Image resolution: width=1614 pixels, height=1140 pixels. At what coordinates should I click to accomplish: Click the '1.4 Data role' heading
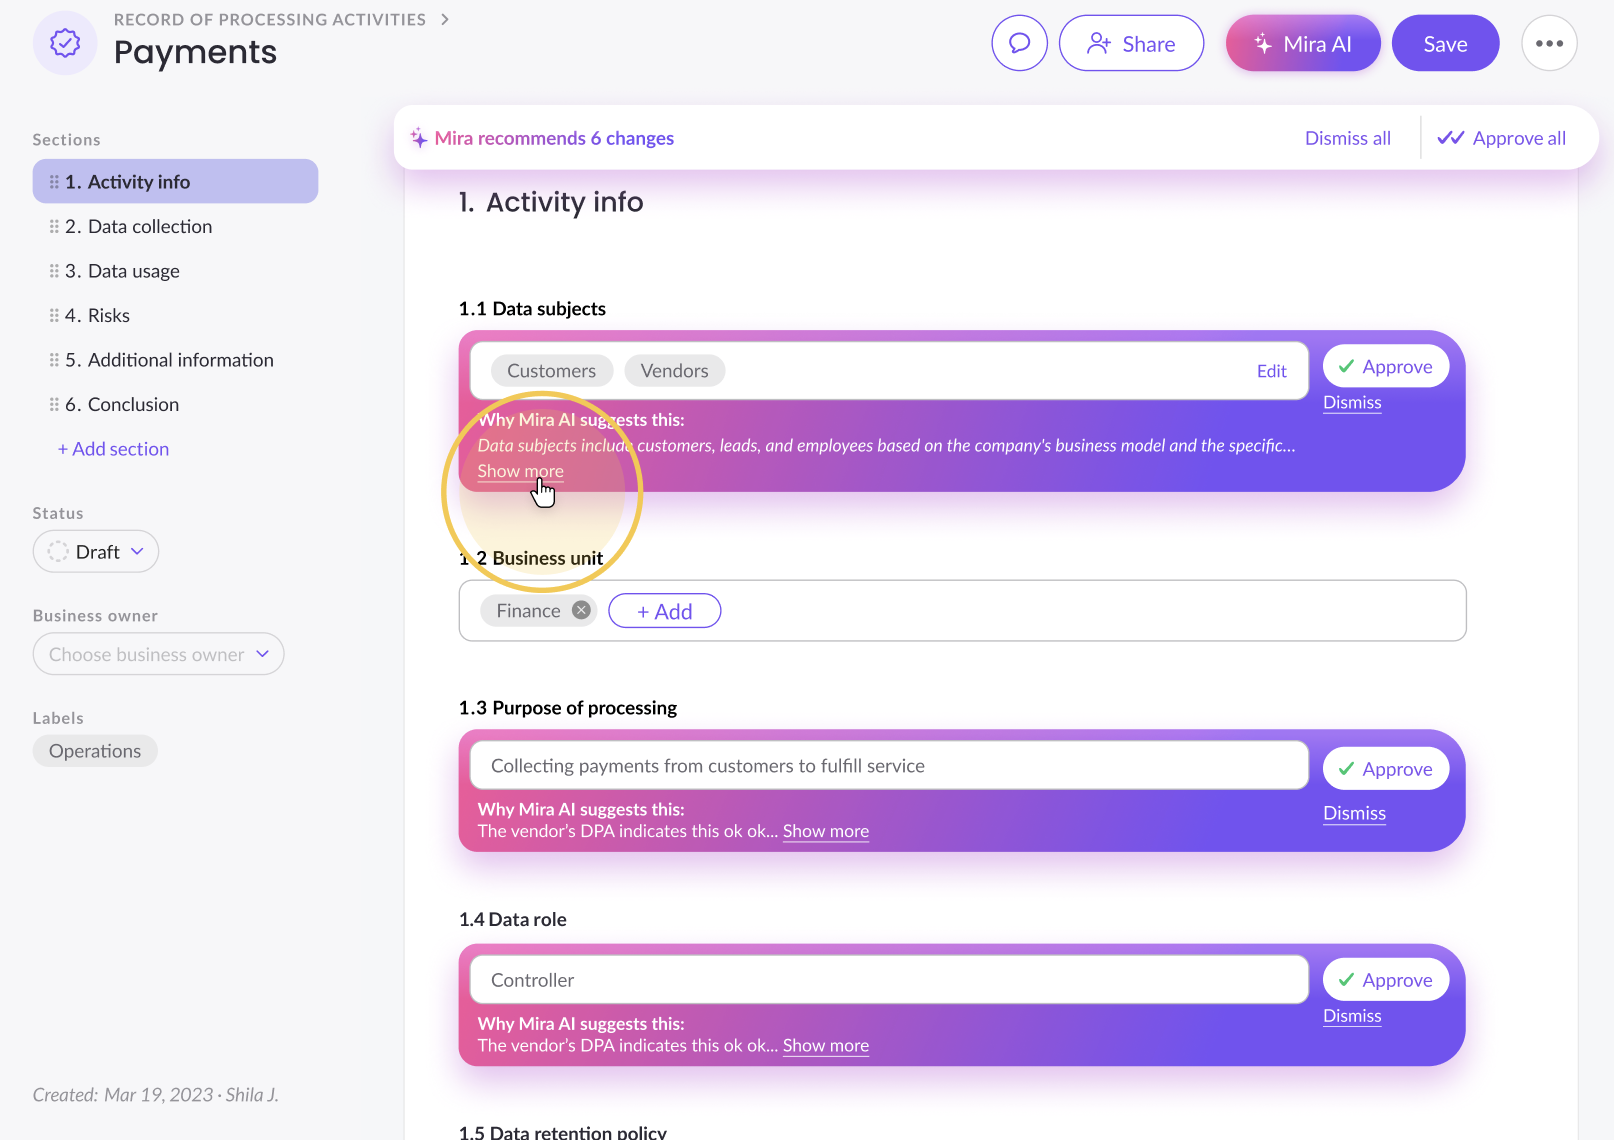point(513,919)
